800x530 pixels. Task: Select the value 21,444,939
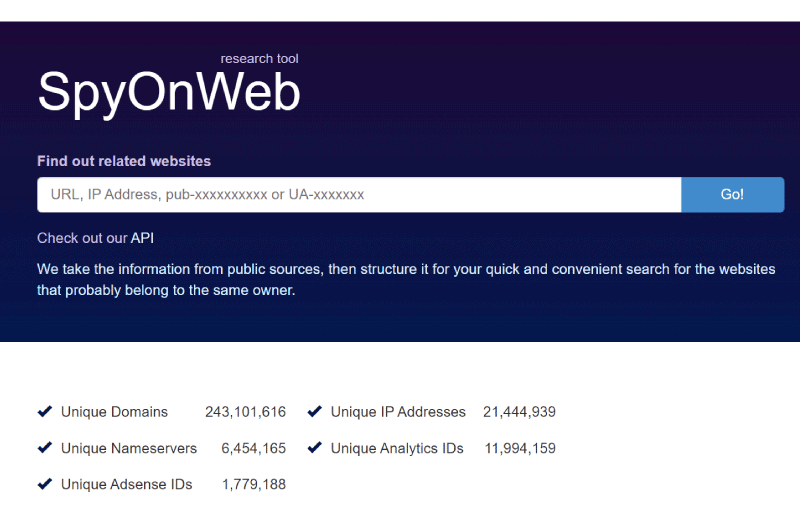(519, 412)
